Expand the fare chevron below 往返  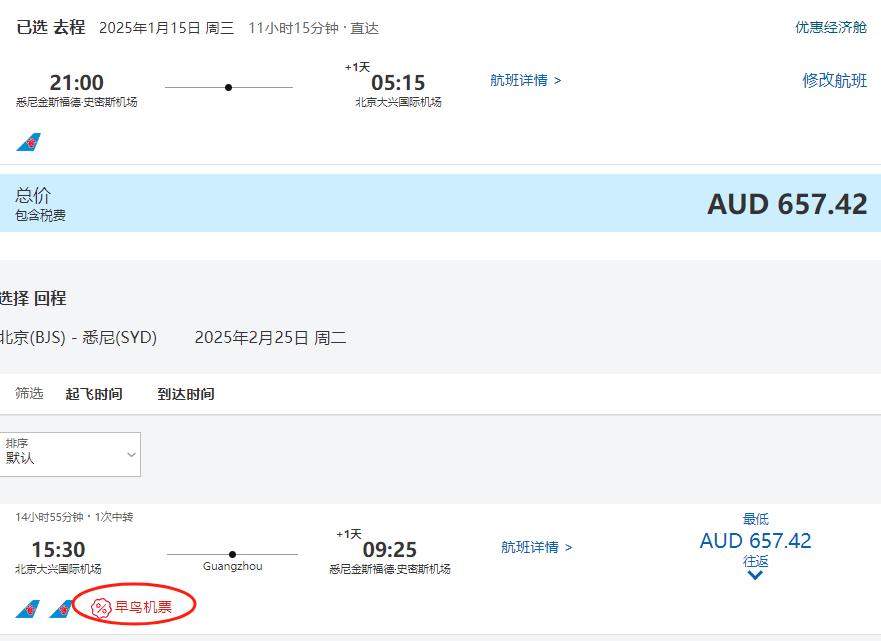click(x=755, y=576)
